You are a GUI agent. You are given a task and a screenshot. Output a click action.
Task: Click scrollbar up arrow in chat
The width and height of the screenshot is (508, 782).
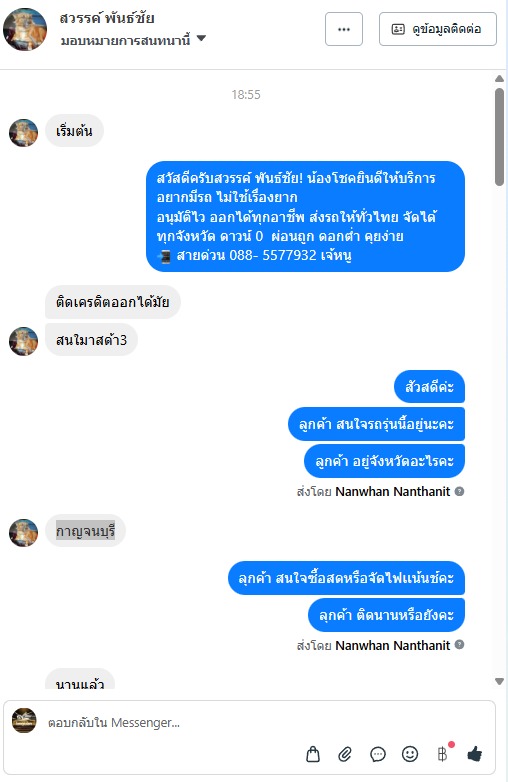coord(500,78)
